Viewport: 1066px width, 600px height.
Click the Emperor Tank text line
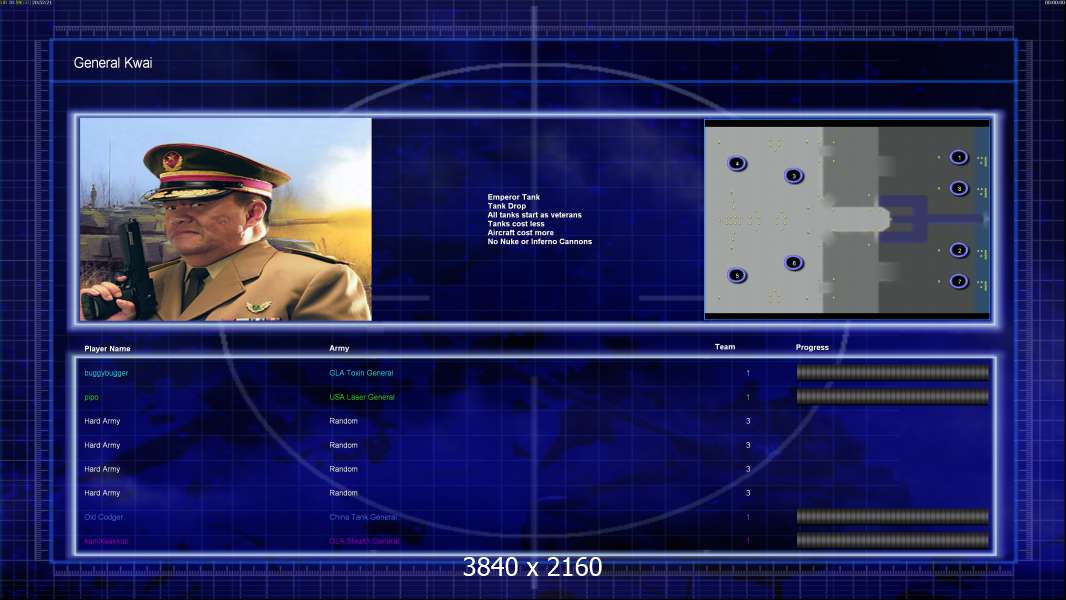click(x=513, y=197)
